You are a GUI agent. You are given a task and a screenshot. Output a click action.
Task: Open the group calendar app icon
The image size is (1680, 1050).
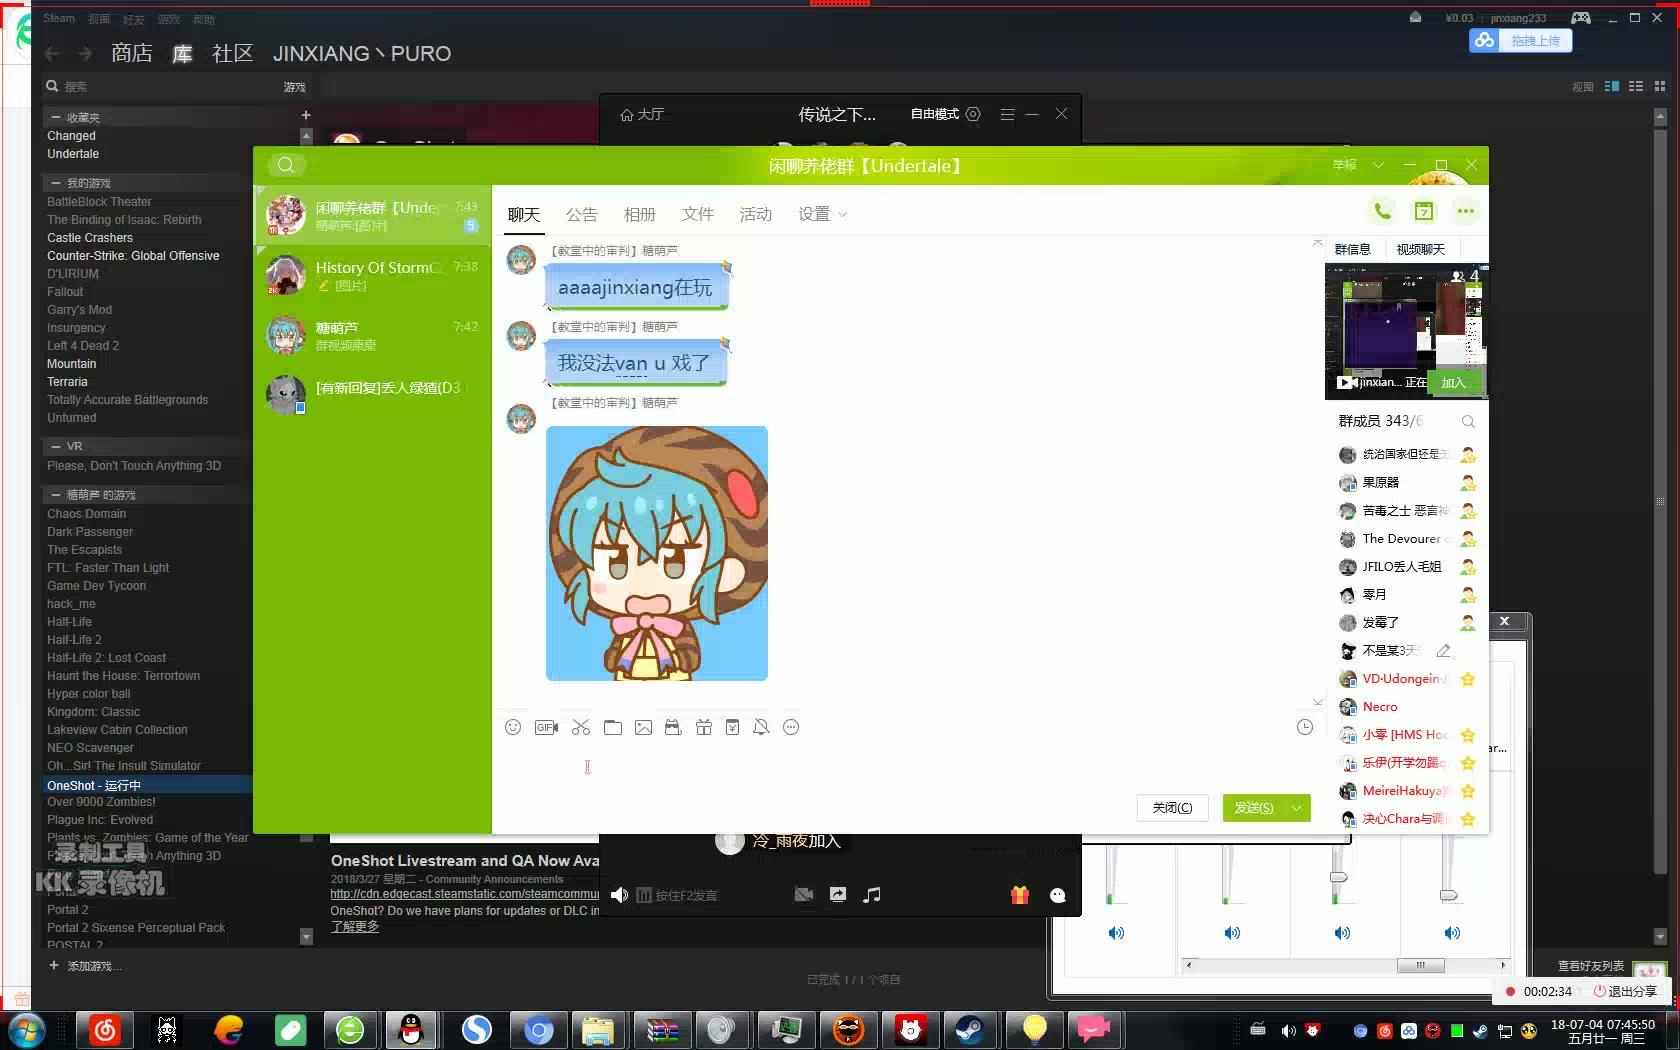[x=1424, y=211]
